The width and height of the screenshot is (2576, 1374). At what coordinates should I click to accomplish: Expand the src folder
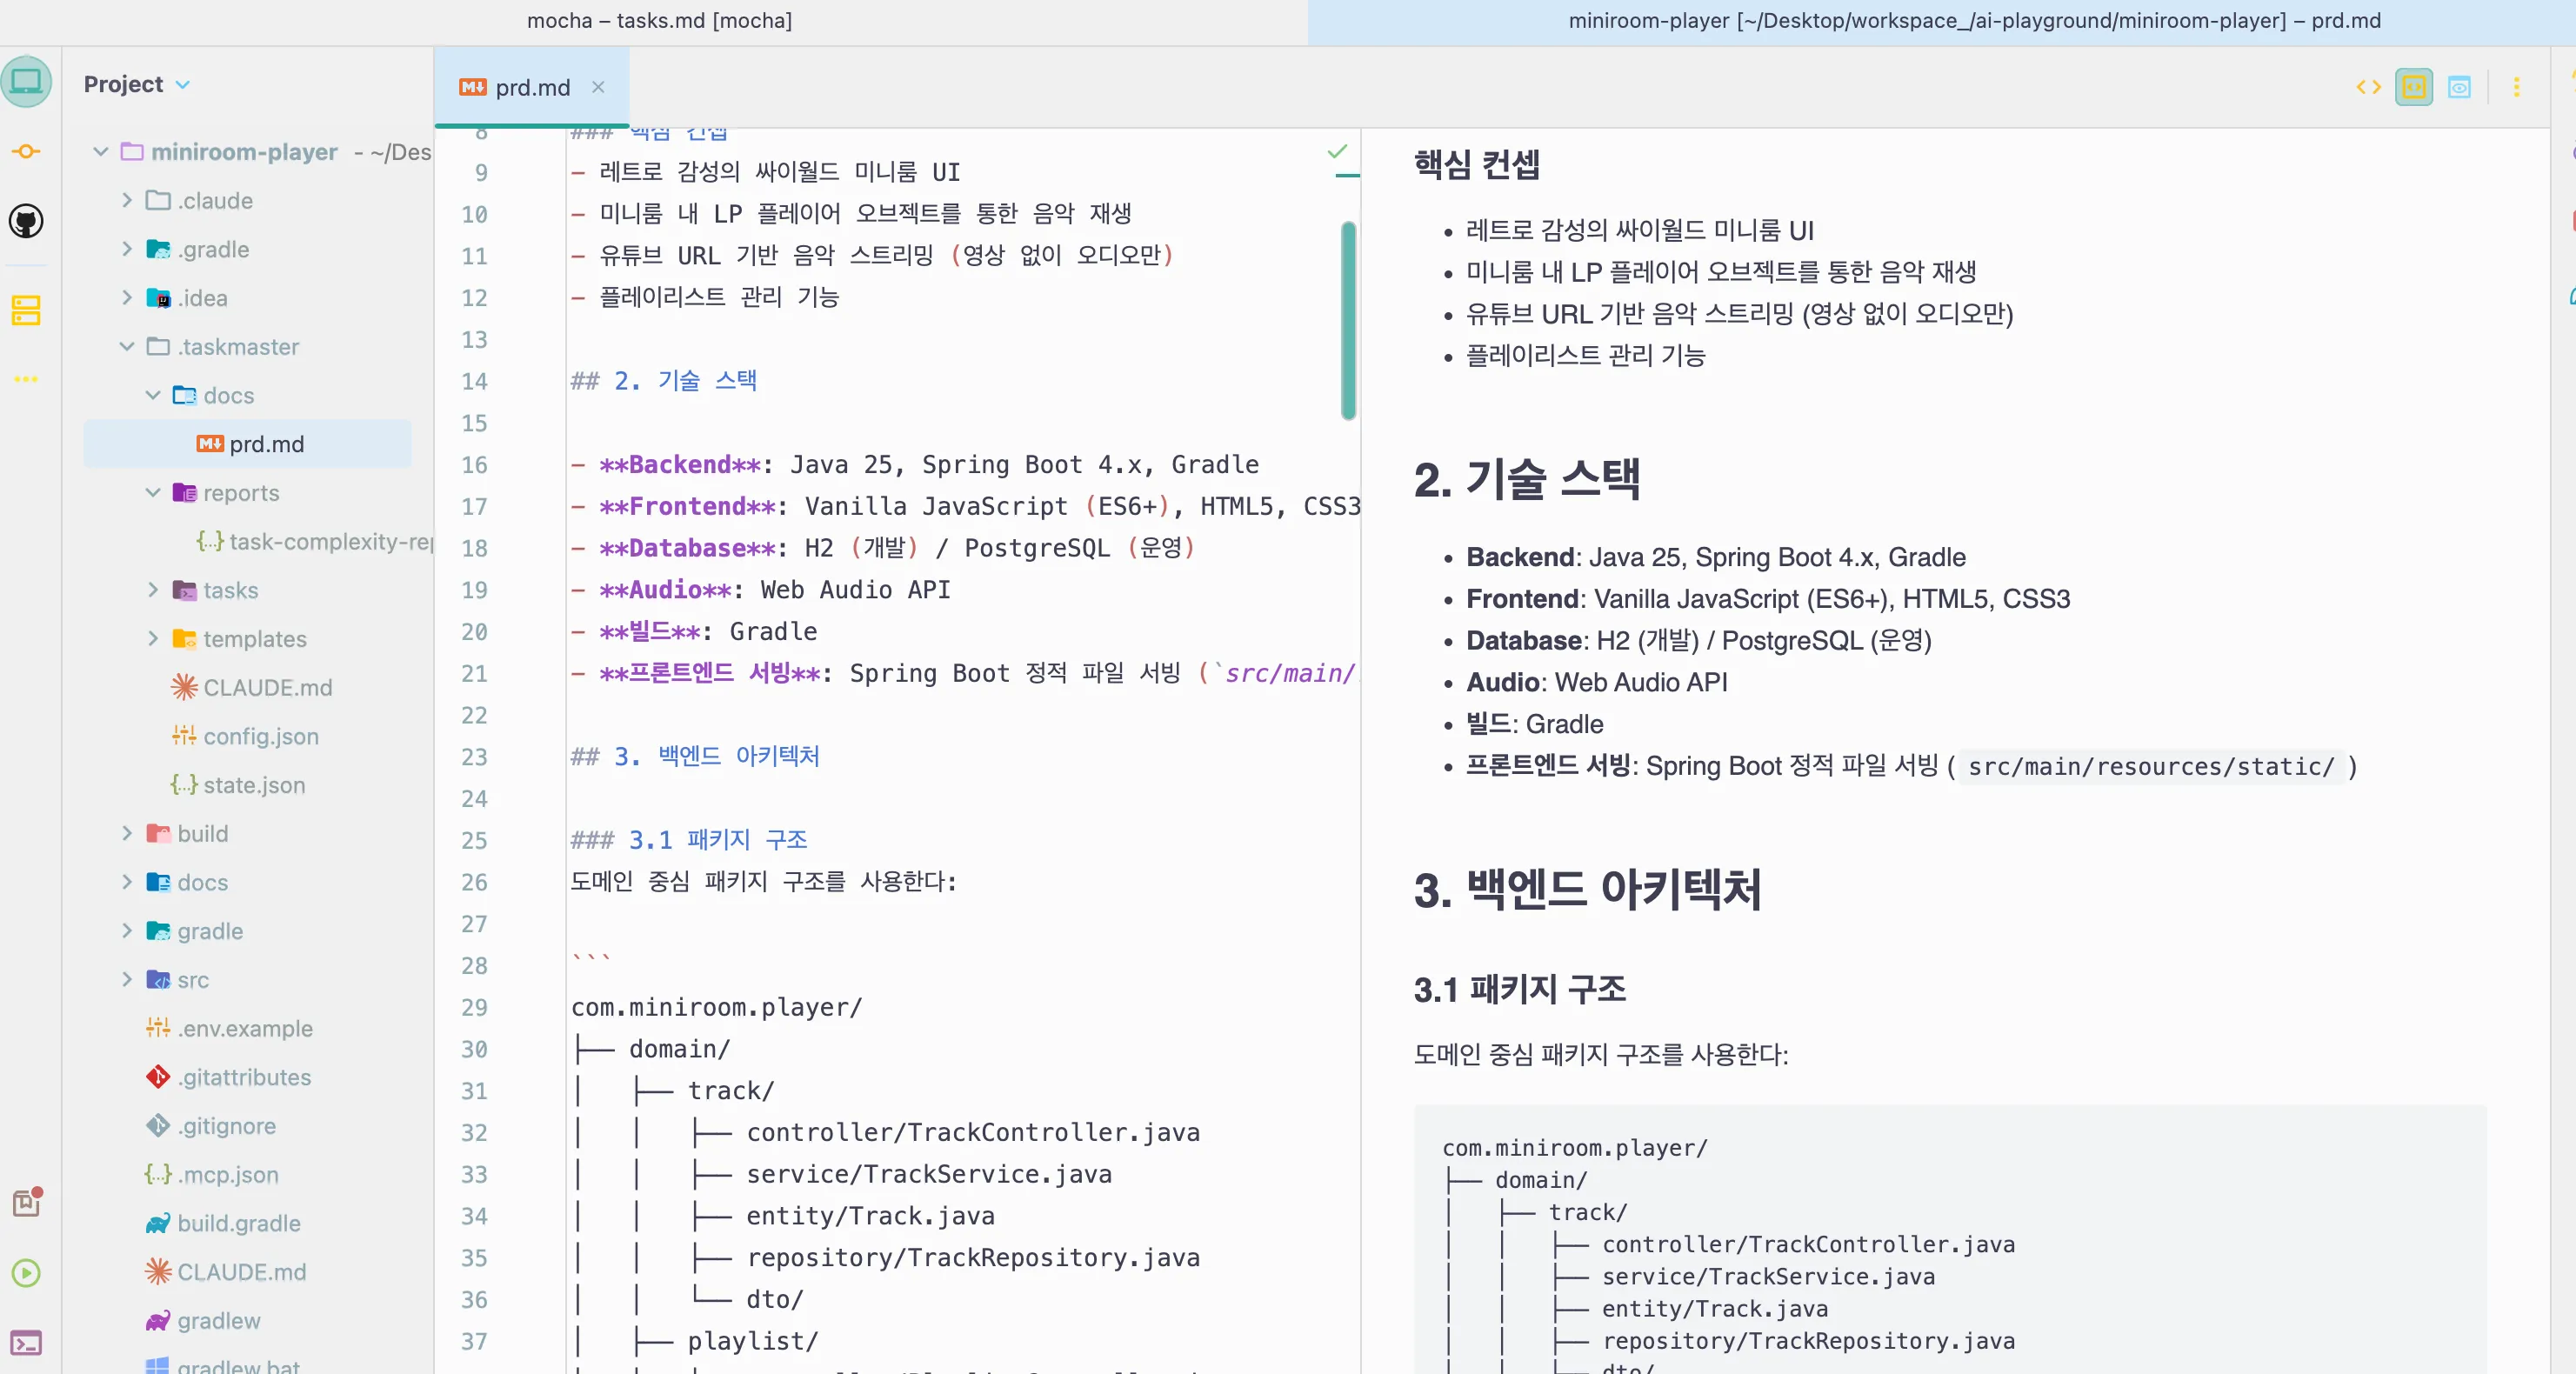pyautogui.click(x=126, y=979)
